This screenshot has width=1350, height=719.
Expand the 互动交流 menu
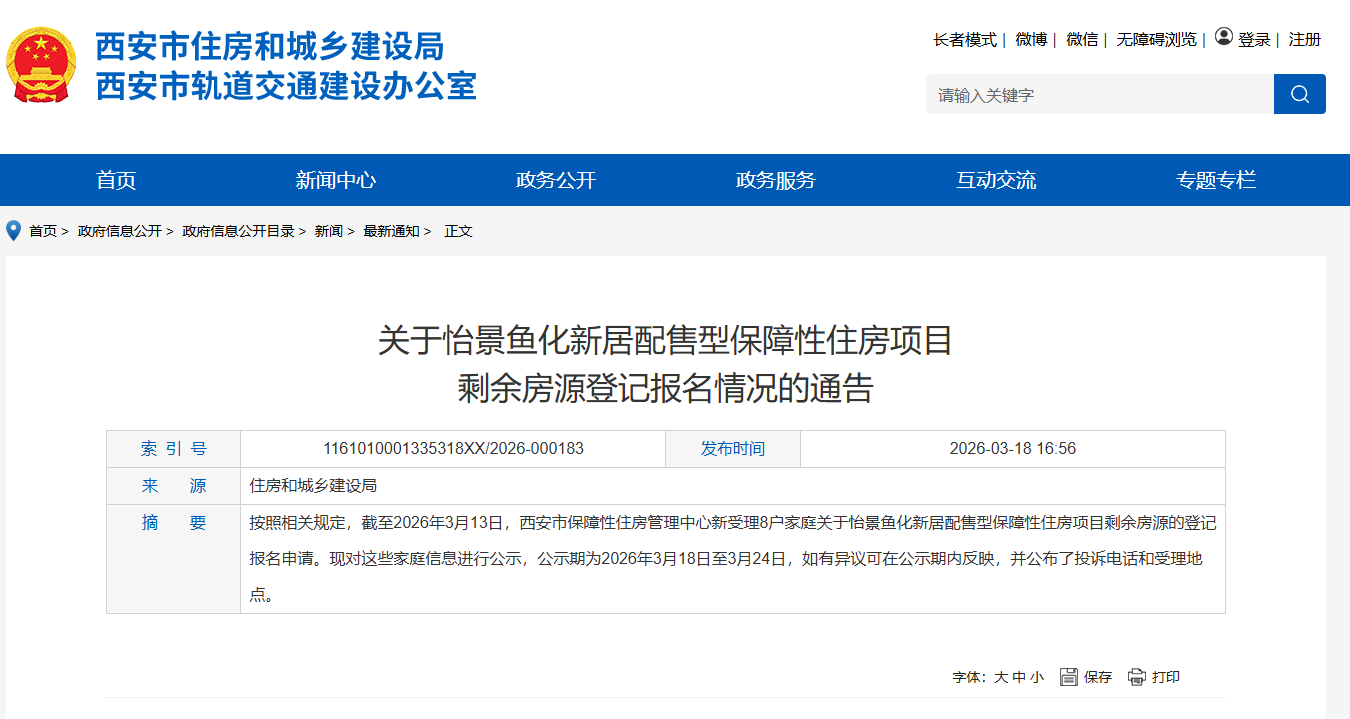996,180
